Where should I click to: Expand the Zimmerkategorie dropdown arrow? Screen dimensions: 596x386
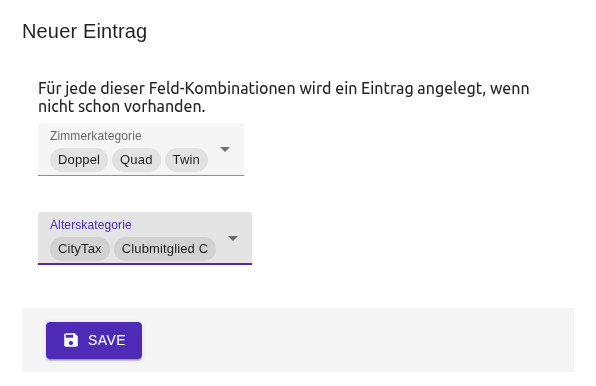[x=225, y=149]
